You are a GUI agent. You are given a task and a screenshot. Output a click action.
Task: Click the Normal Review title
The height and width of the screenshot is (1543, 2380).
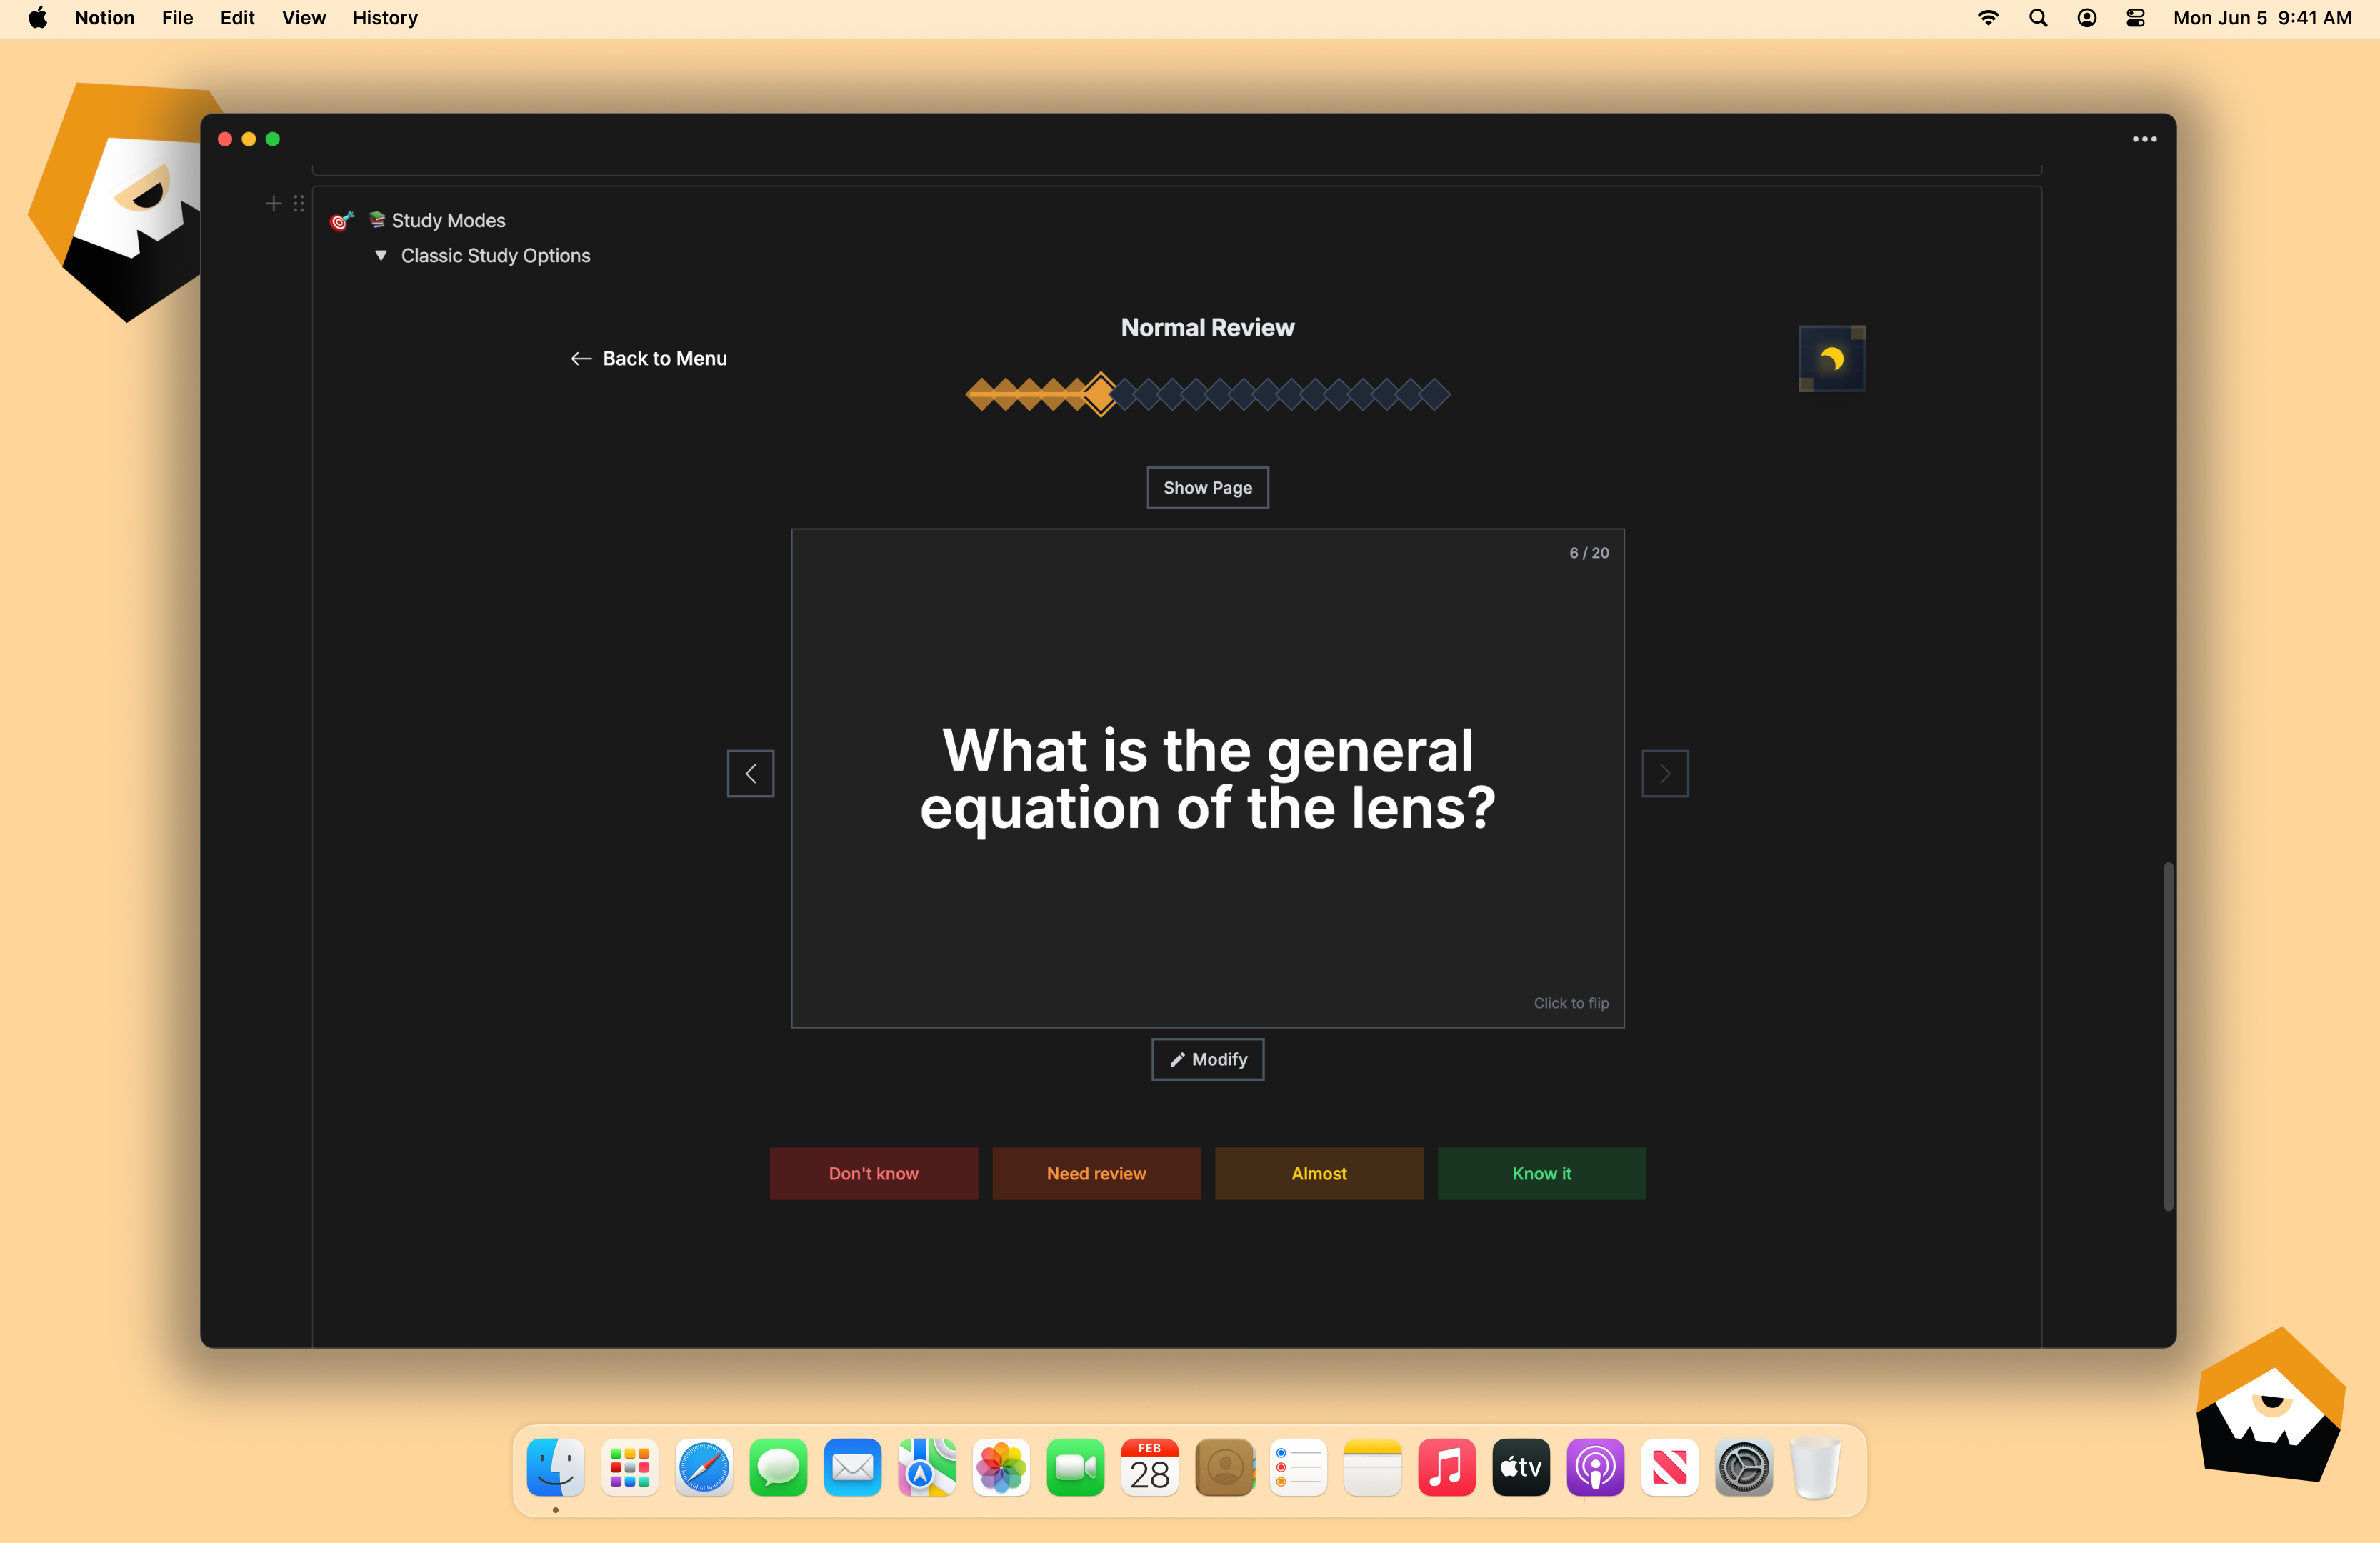pyautogui.click(x=1207, y=328)
